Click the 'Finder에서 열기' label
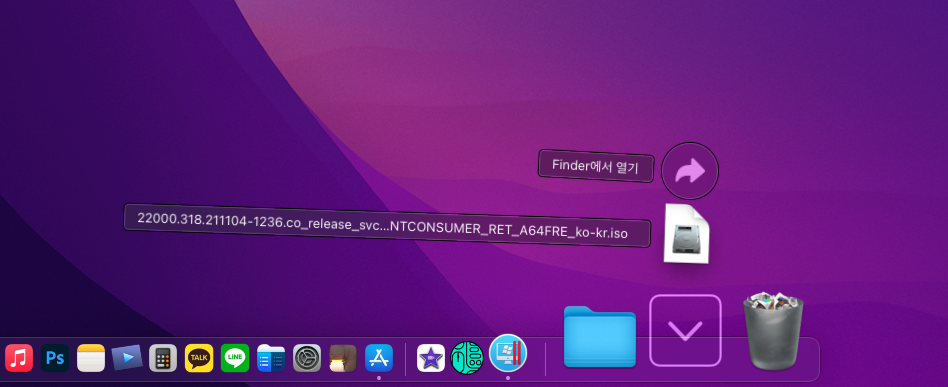The width and height of the screenshot is (948, 387). point(596,166)
